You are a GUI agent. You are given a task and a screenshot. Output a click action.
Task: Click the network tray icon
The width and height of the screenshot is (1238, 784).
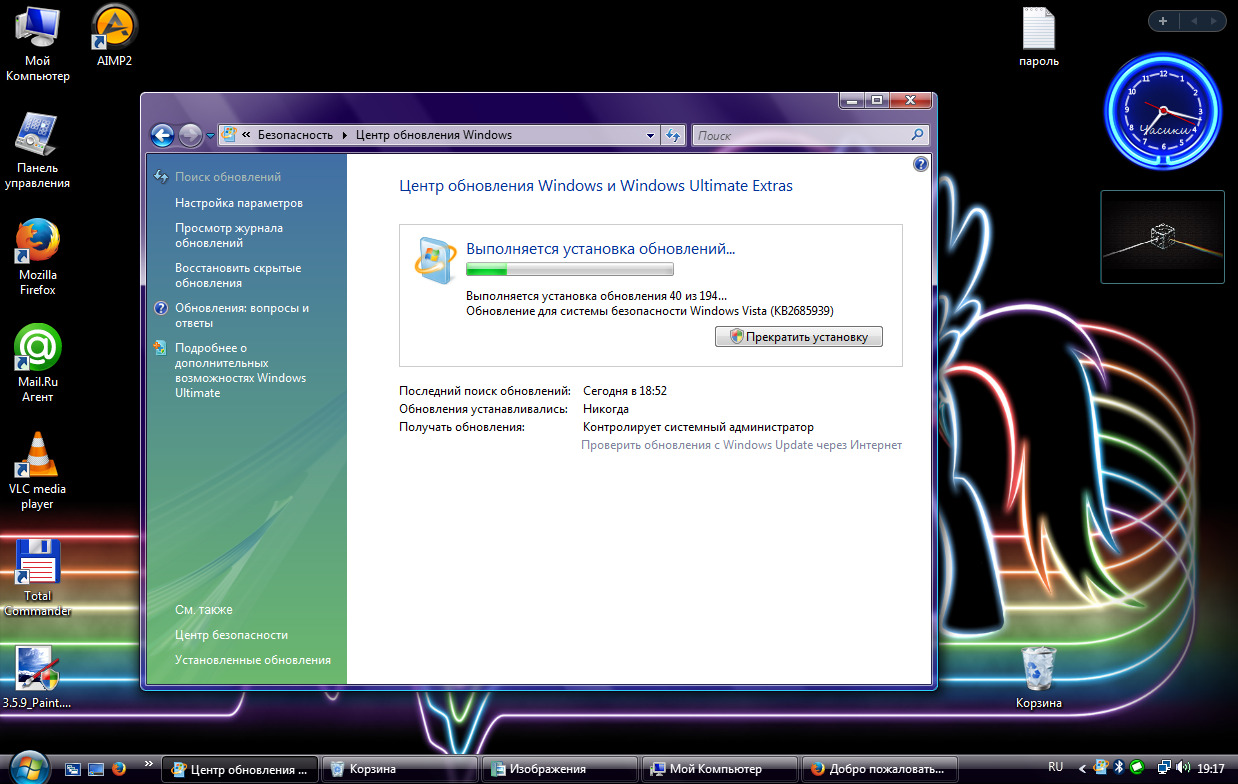[x=1164, y=768]
